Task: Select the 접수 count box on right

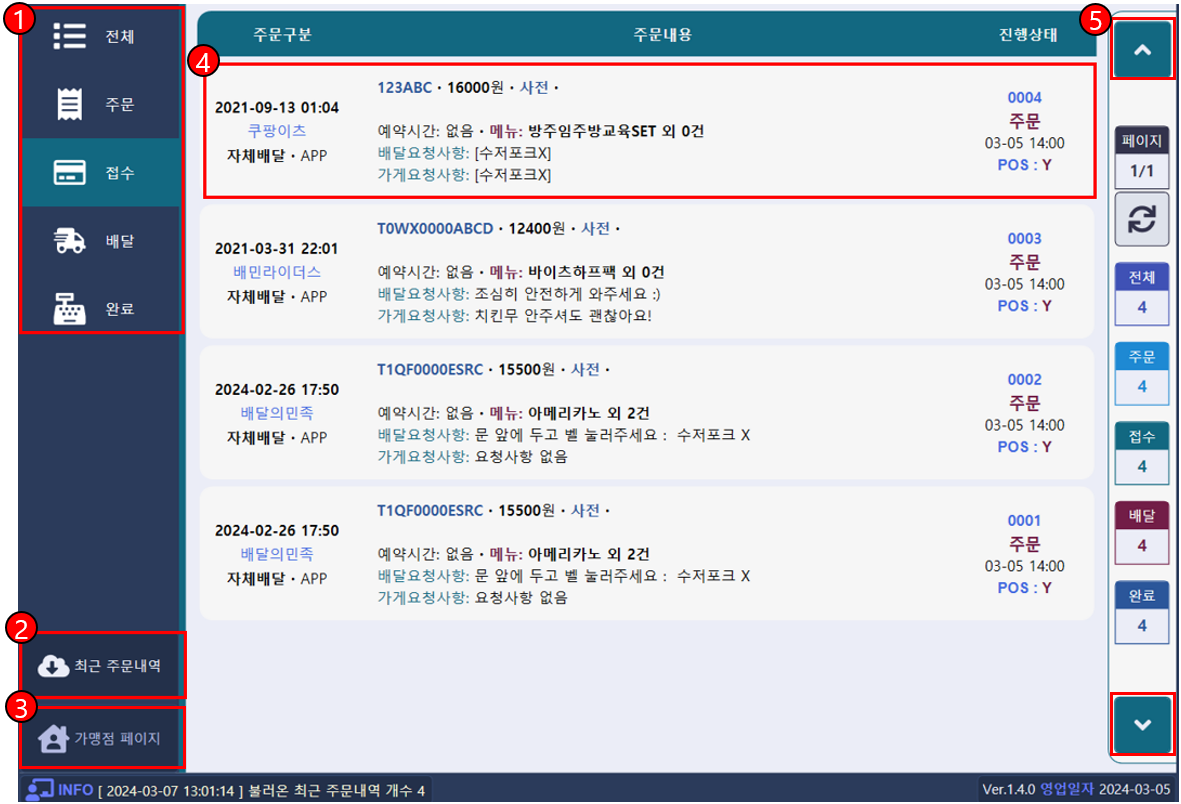Action: [x=1141, y=453]
